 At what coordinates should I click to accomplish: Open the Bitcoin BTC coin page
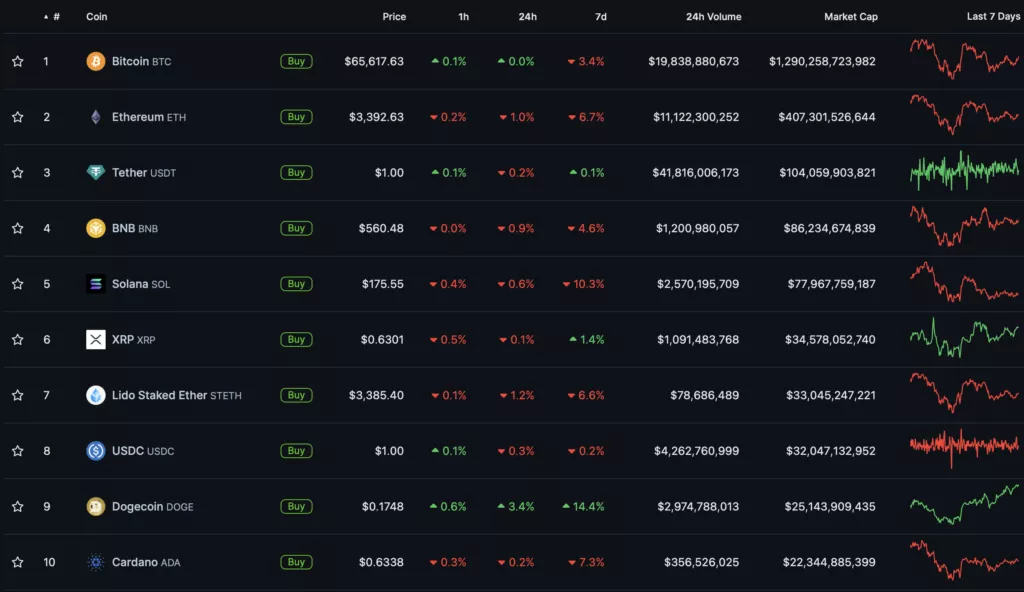point(141,61)
